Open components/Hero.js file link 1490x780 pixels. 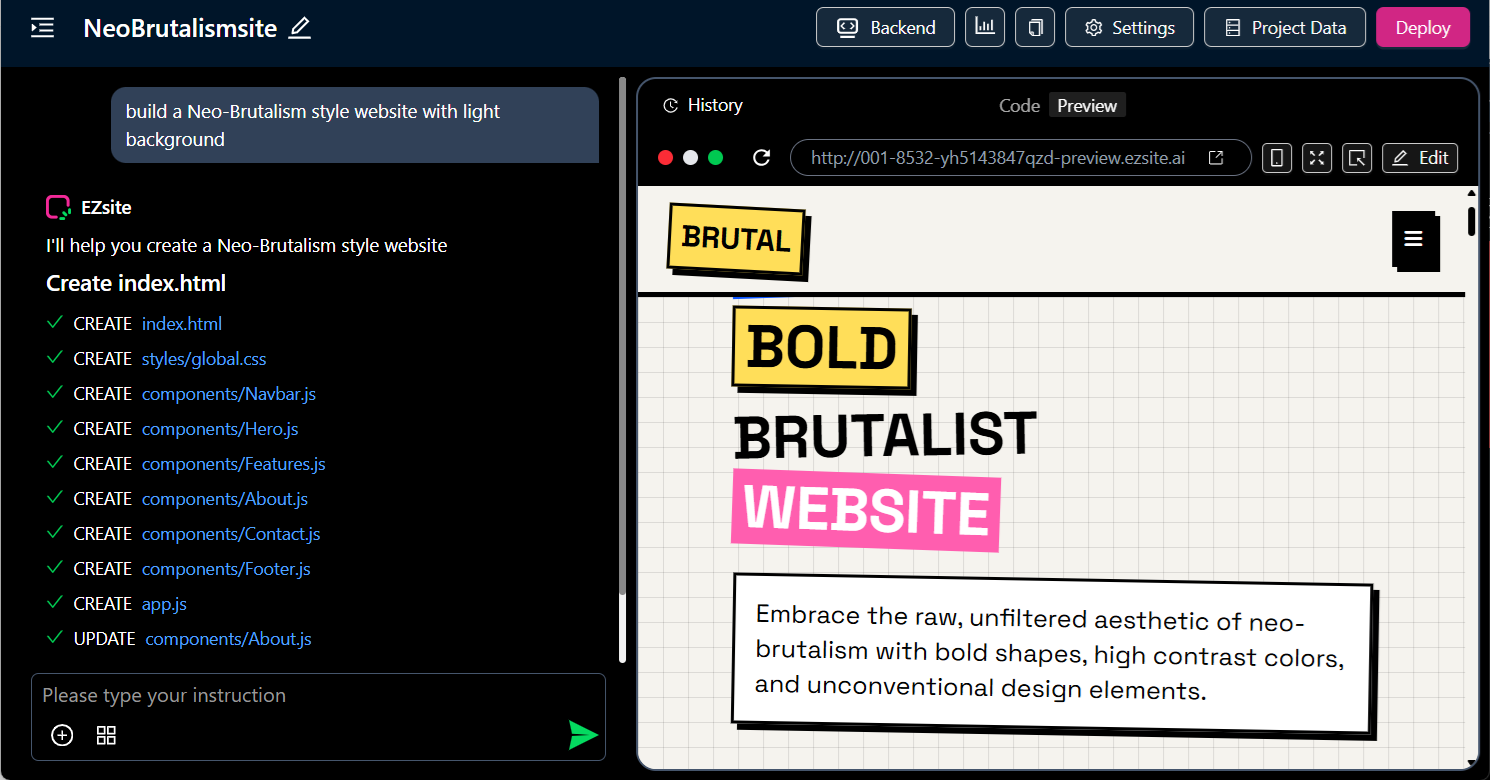tap(220, 429)
